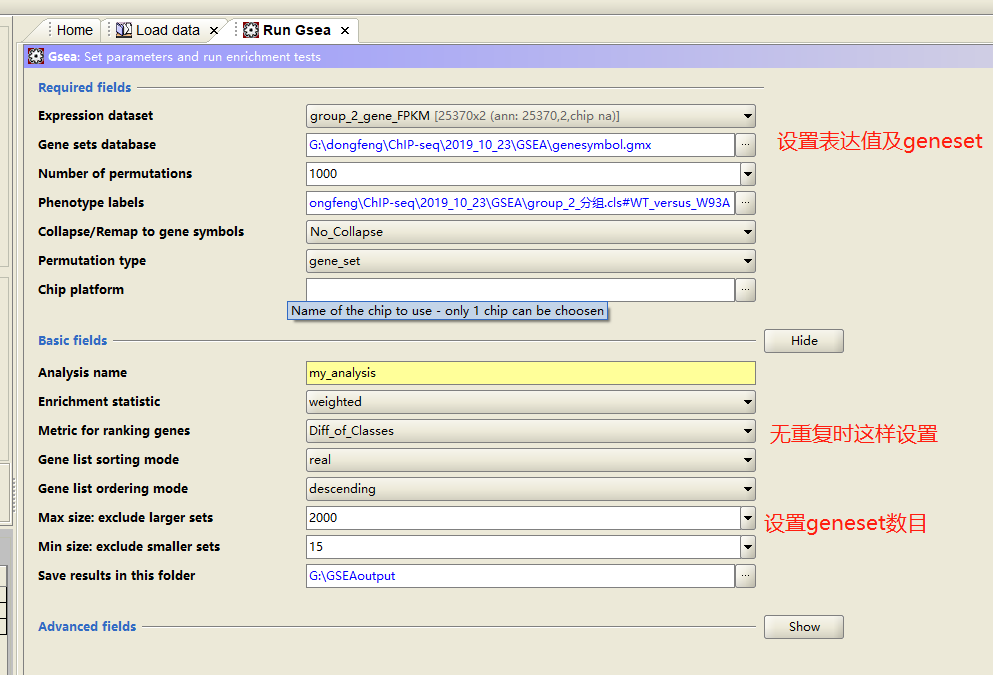
Task: Open the Permutation type dropdown
Action: pos(747,261)
